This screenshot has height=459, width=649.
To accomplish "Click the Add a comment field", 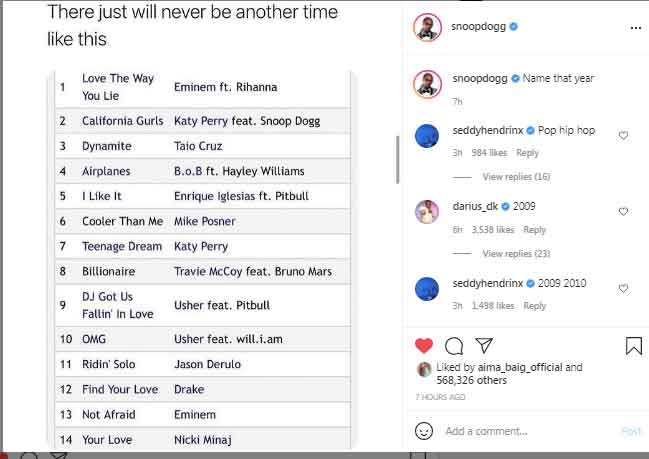I will coord(520,431).
